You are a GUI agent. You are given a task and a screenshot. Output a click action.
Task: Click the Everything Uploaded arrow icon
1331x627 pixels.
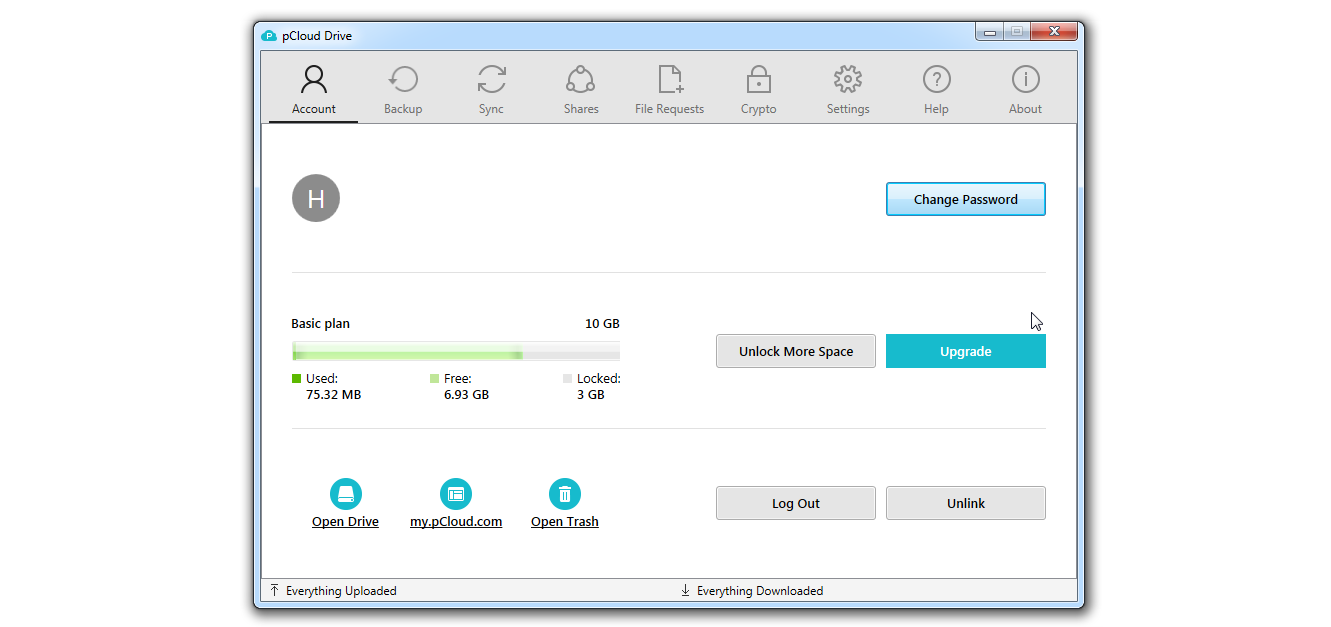coord(275,591)
